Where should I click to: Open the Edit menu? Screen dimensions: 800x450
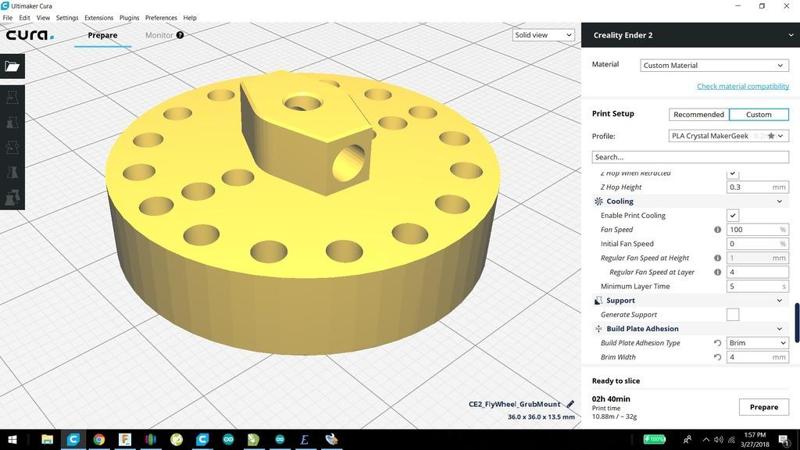(24, 18)
